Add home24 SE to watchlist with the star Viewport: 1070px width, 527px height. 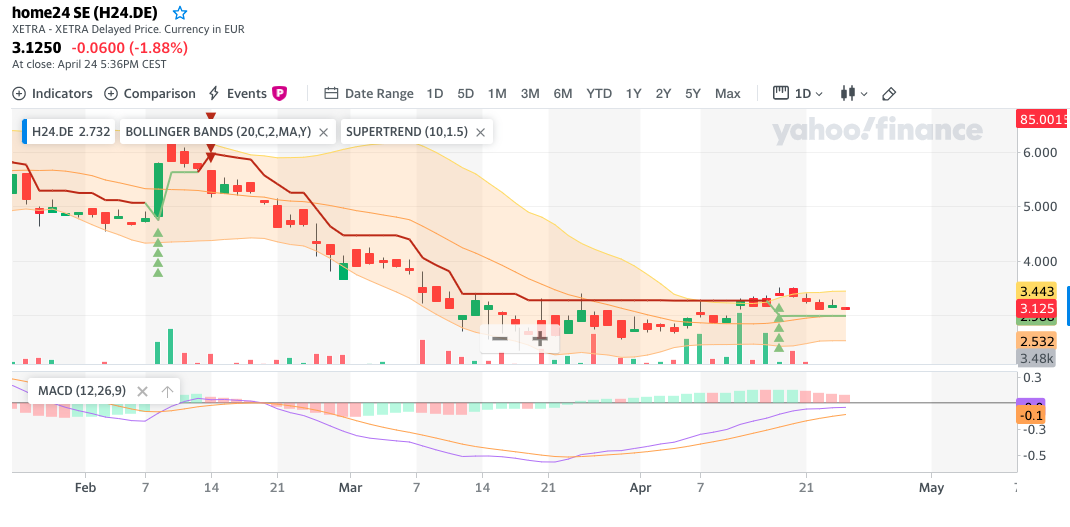coord(180,13)
